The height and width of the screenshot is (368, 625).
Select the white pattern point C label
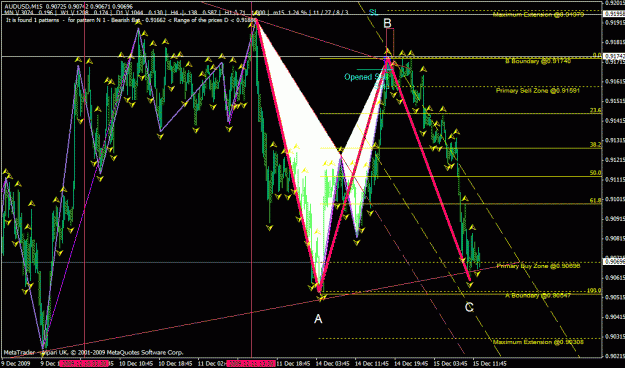(x=469, y=307)
